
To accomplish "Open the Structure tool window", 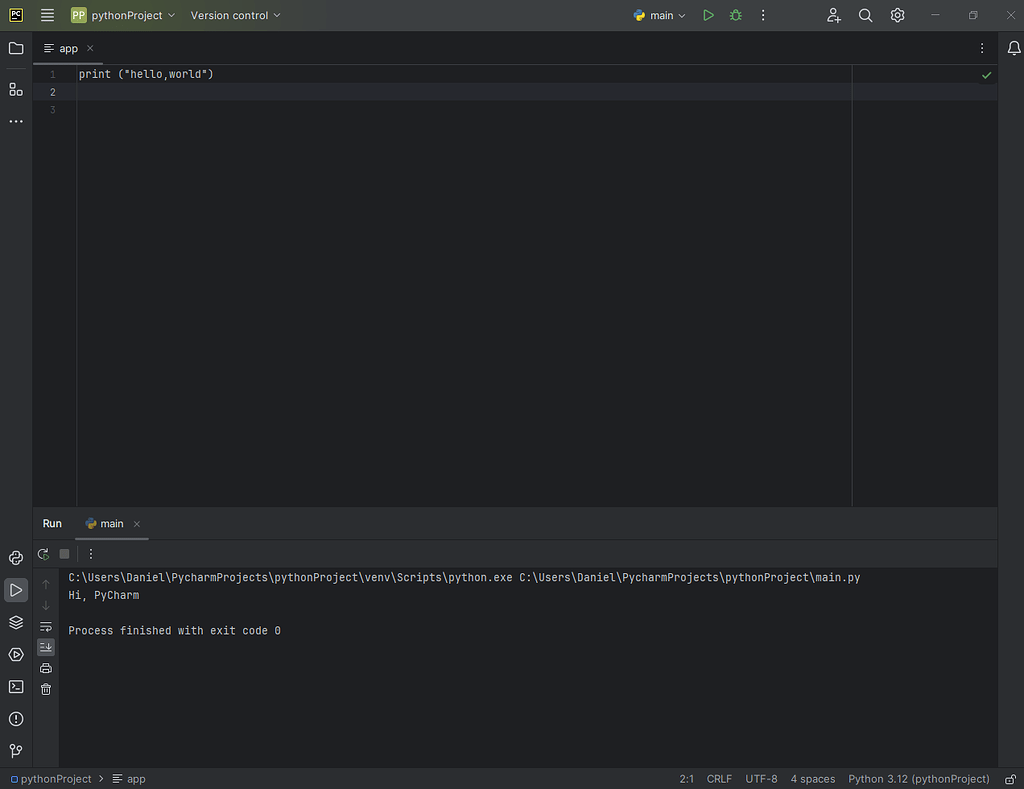I will [x=15, y=89].
